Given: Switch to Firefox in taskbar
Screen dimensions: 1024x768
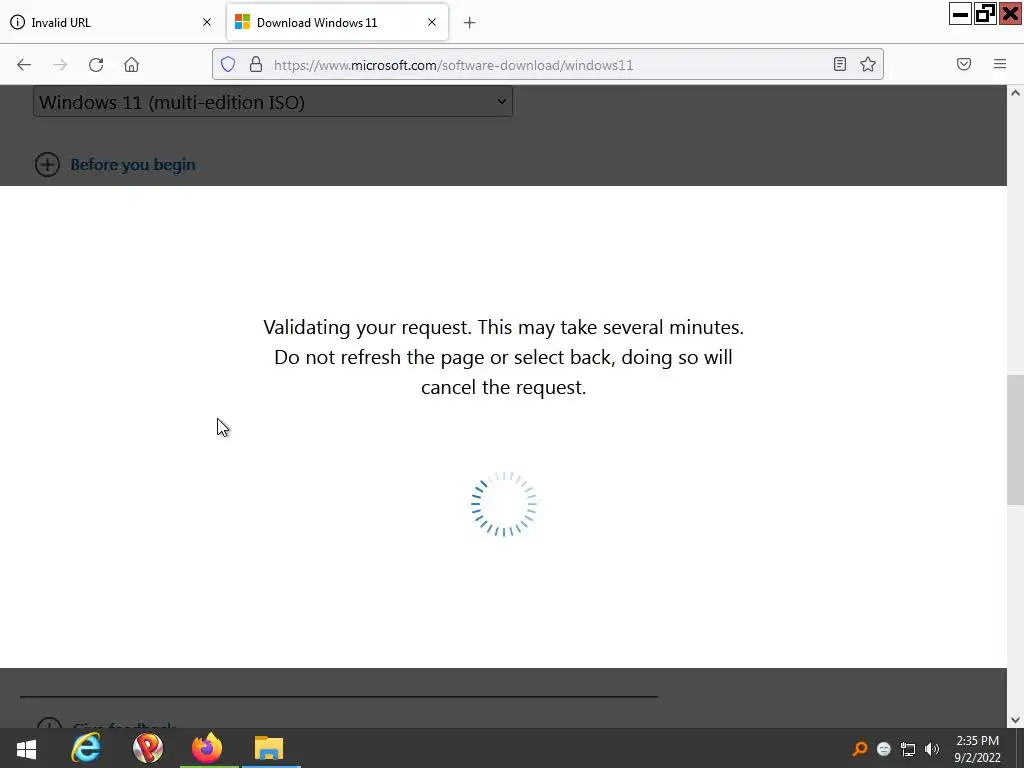Looking at the screenshot, I should [x=207, y=748].
